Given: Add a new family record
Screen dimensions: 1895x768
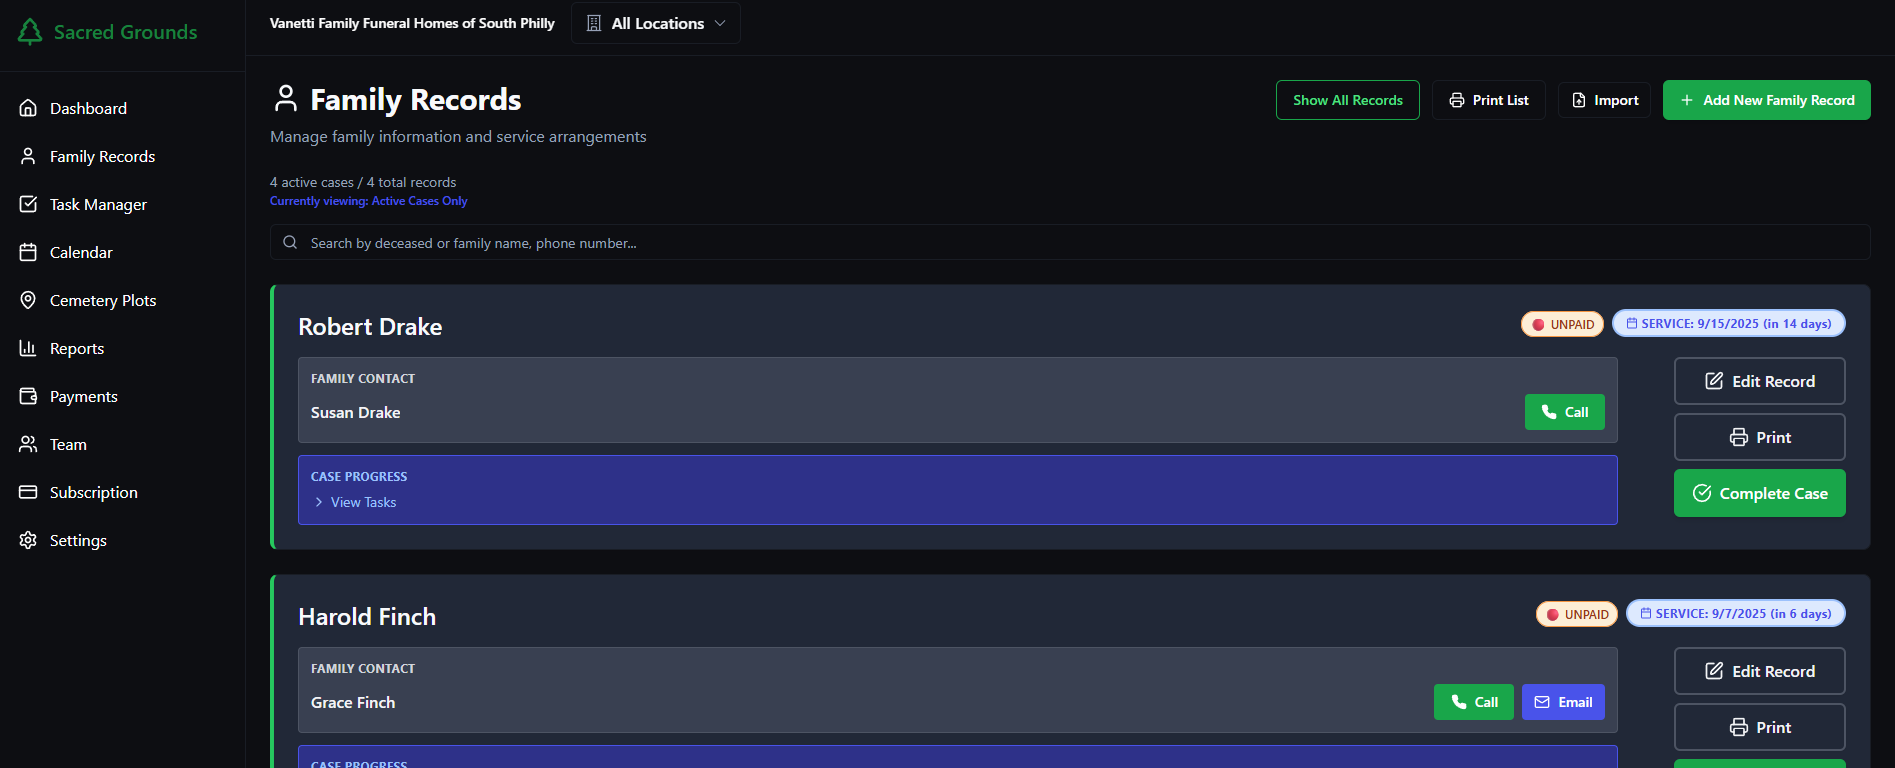Looking at the screenshot, I should tap(1767, 100).
